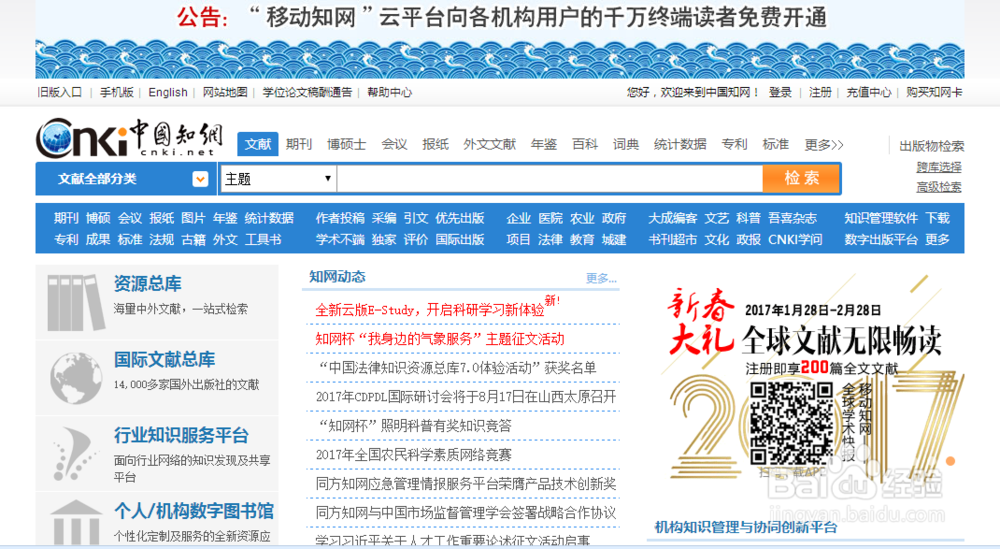Select the 标准 tab
Viewport: 1000px width, 549px height.
776,145
